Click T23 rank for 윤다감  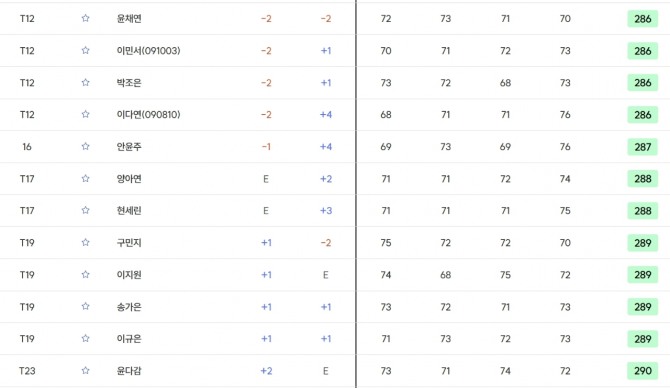tap(27, 371)
